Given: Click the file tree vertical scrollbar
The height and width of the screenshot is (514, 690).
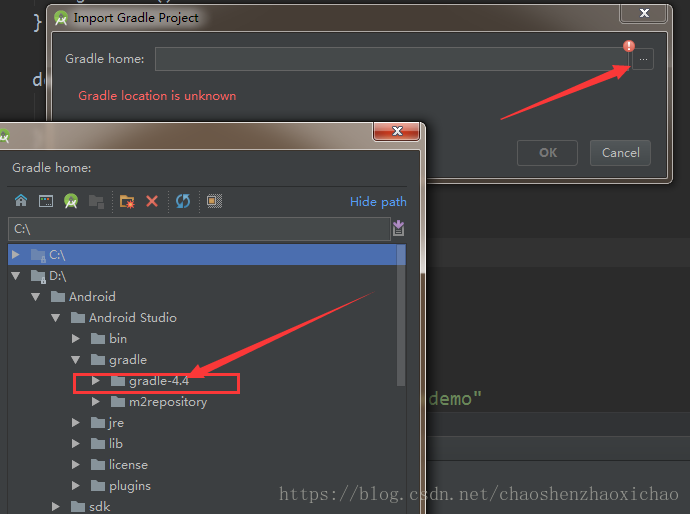Looking at the screenshot, I should coord(401,315).
